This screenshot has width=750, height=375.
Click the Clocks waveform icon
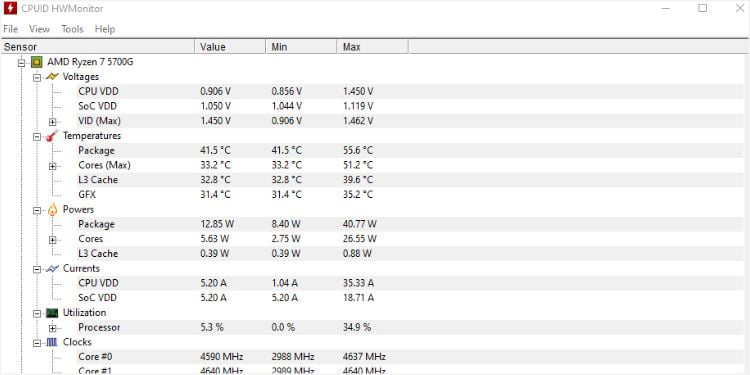point(52,342)
